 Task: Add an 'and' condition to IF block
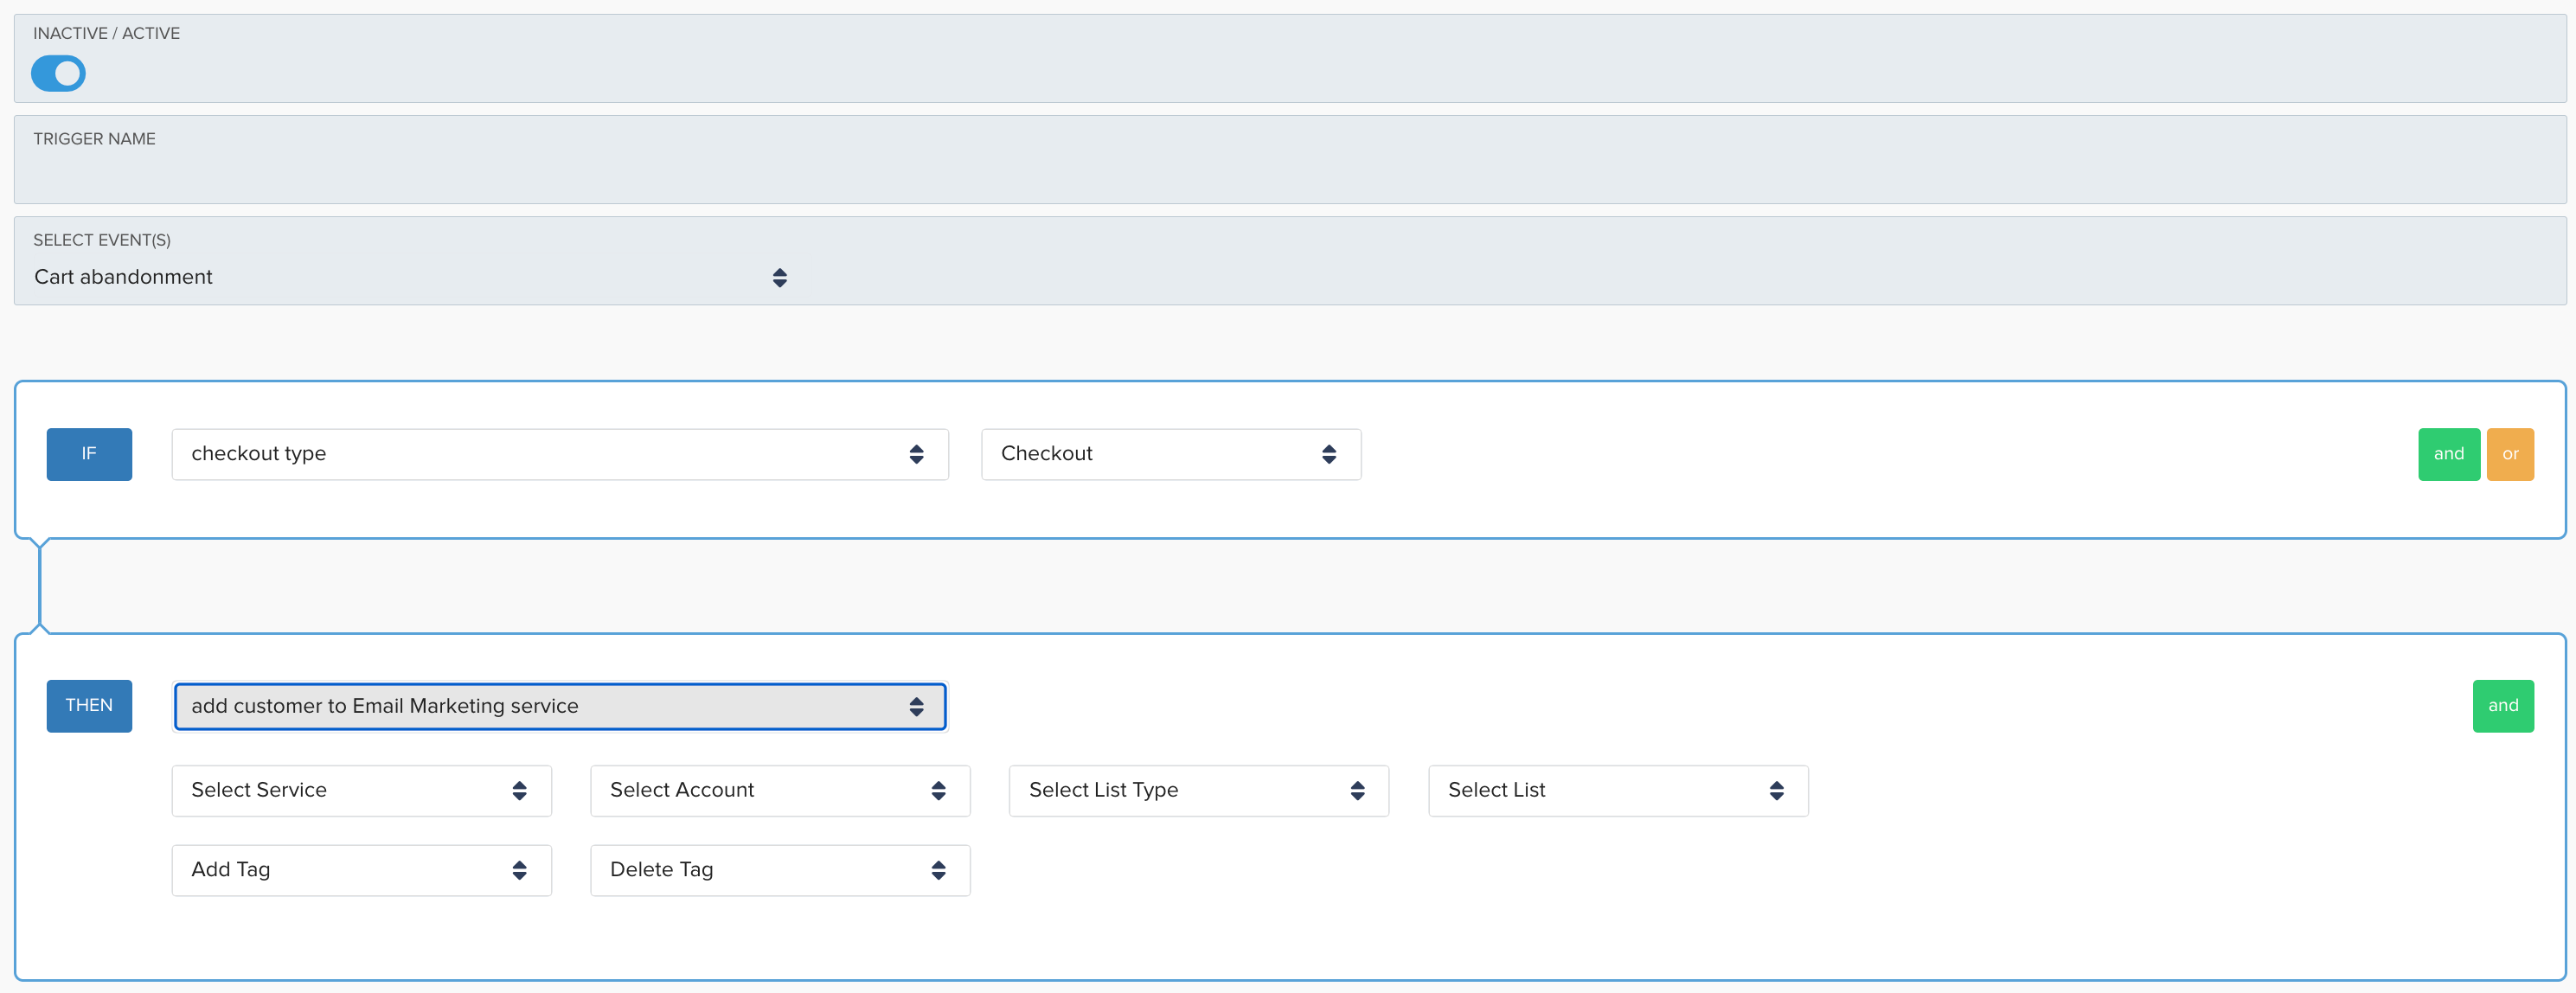tap(2448, 454)
